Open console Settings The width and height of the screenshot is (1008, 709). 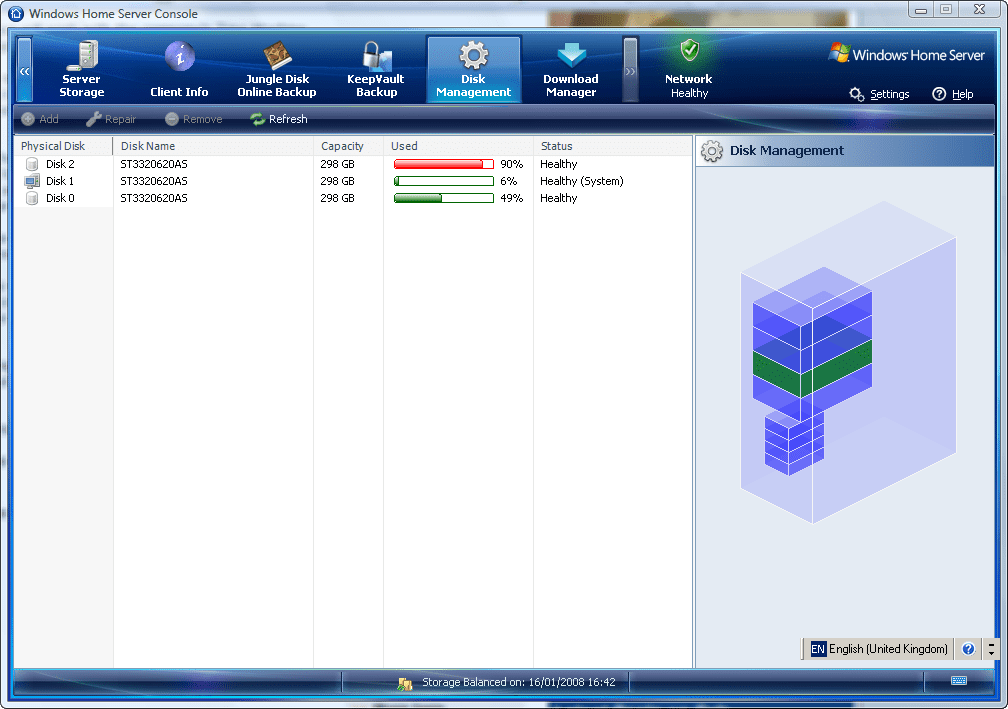(879, 94)
